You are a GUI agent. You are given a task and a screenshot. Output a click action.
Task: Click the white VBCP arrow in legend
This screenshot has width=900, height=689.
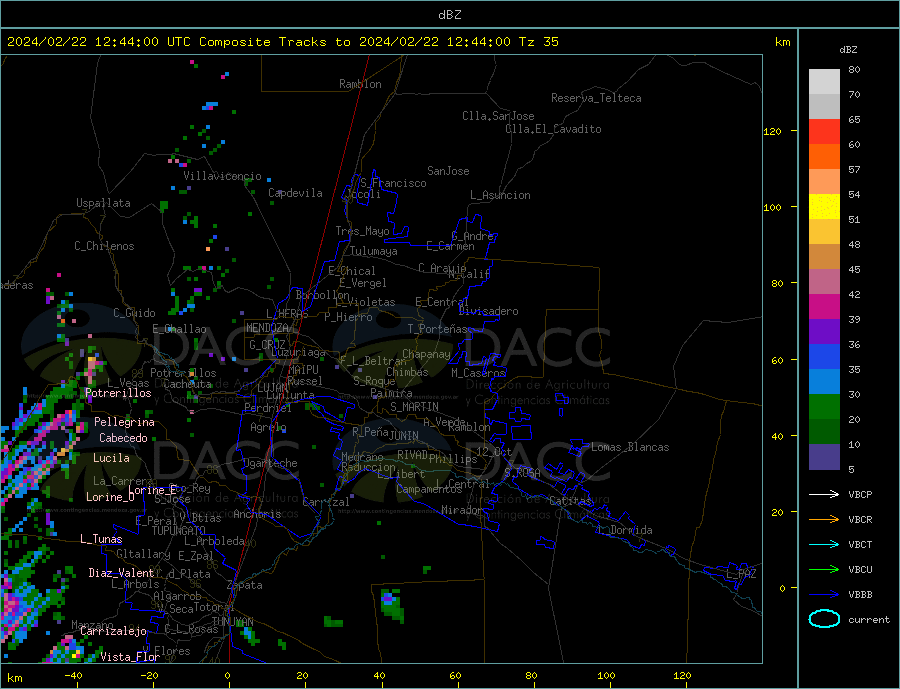pyautogui.click(x=824, y=494)
